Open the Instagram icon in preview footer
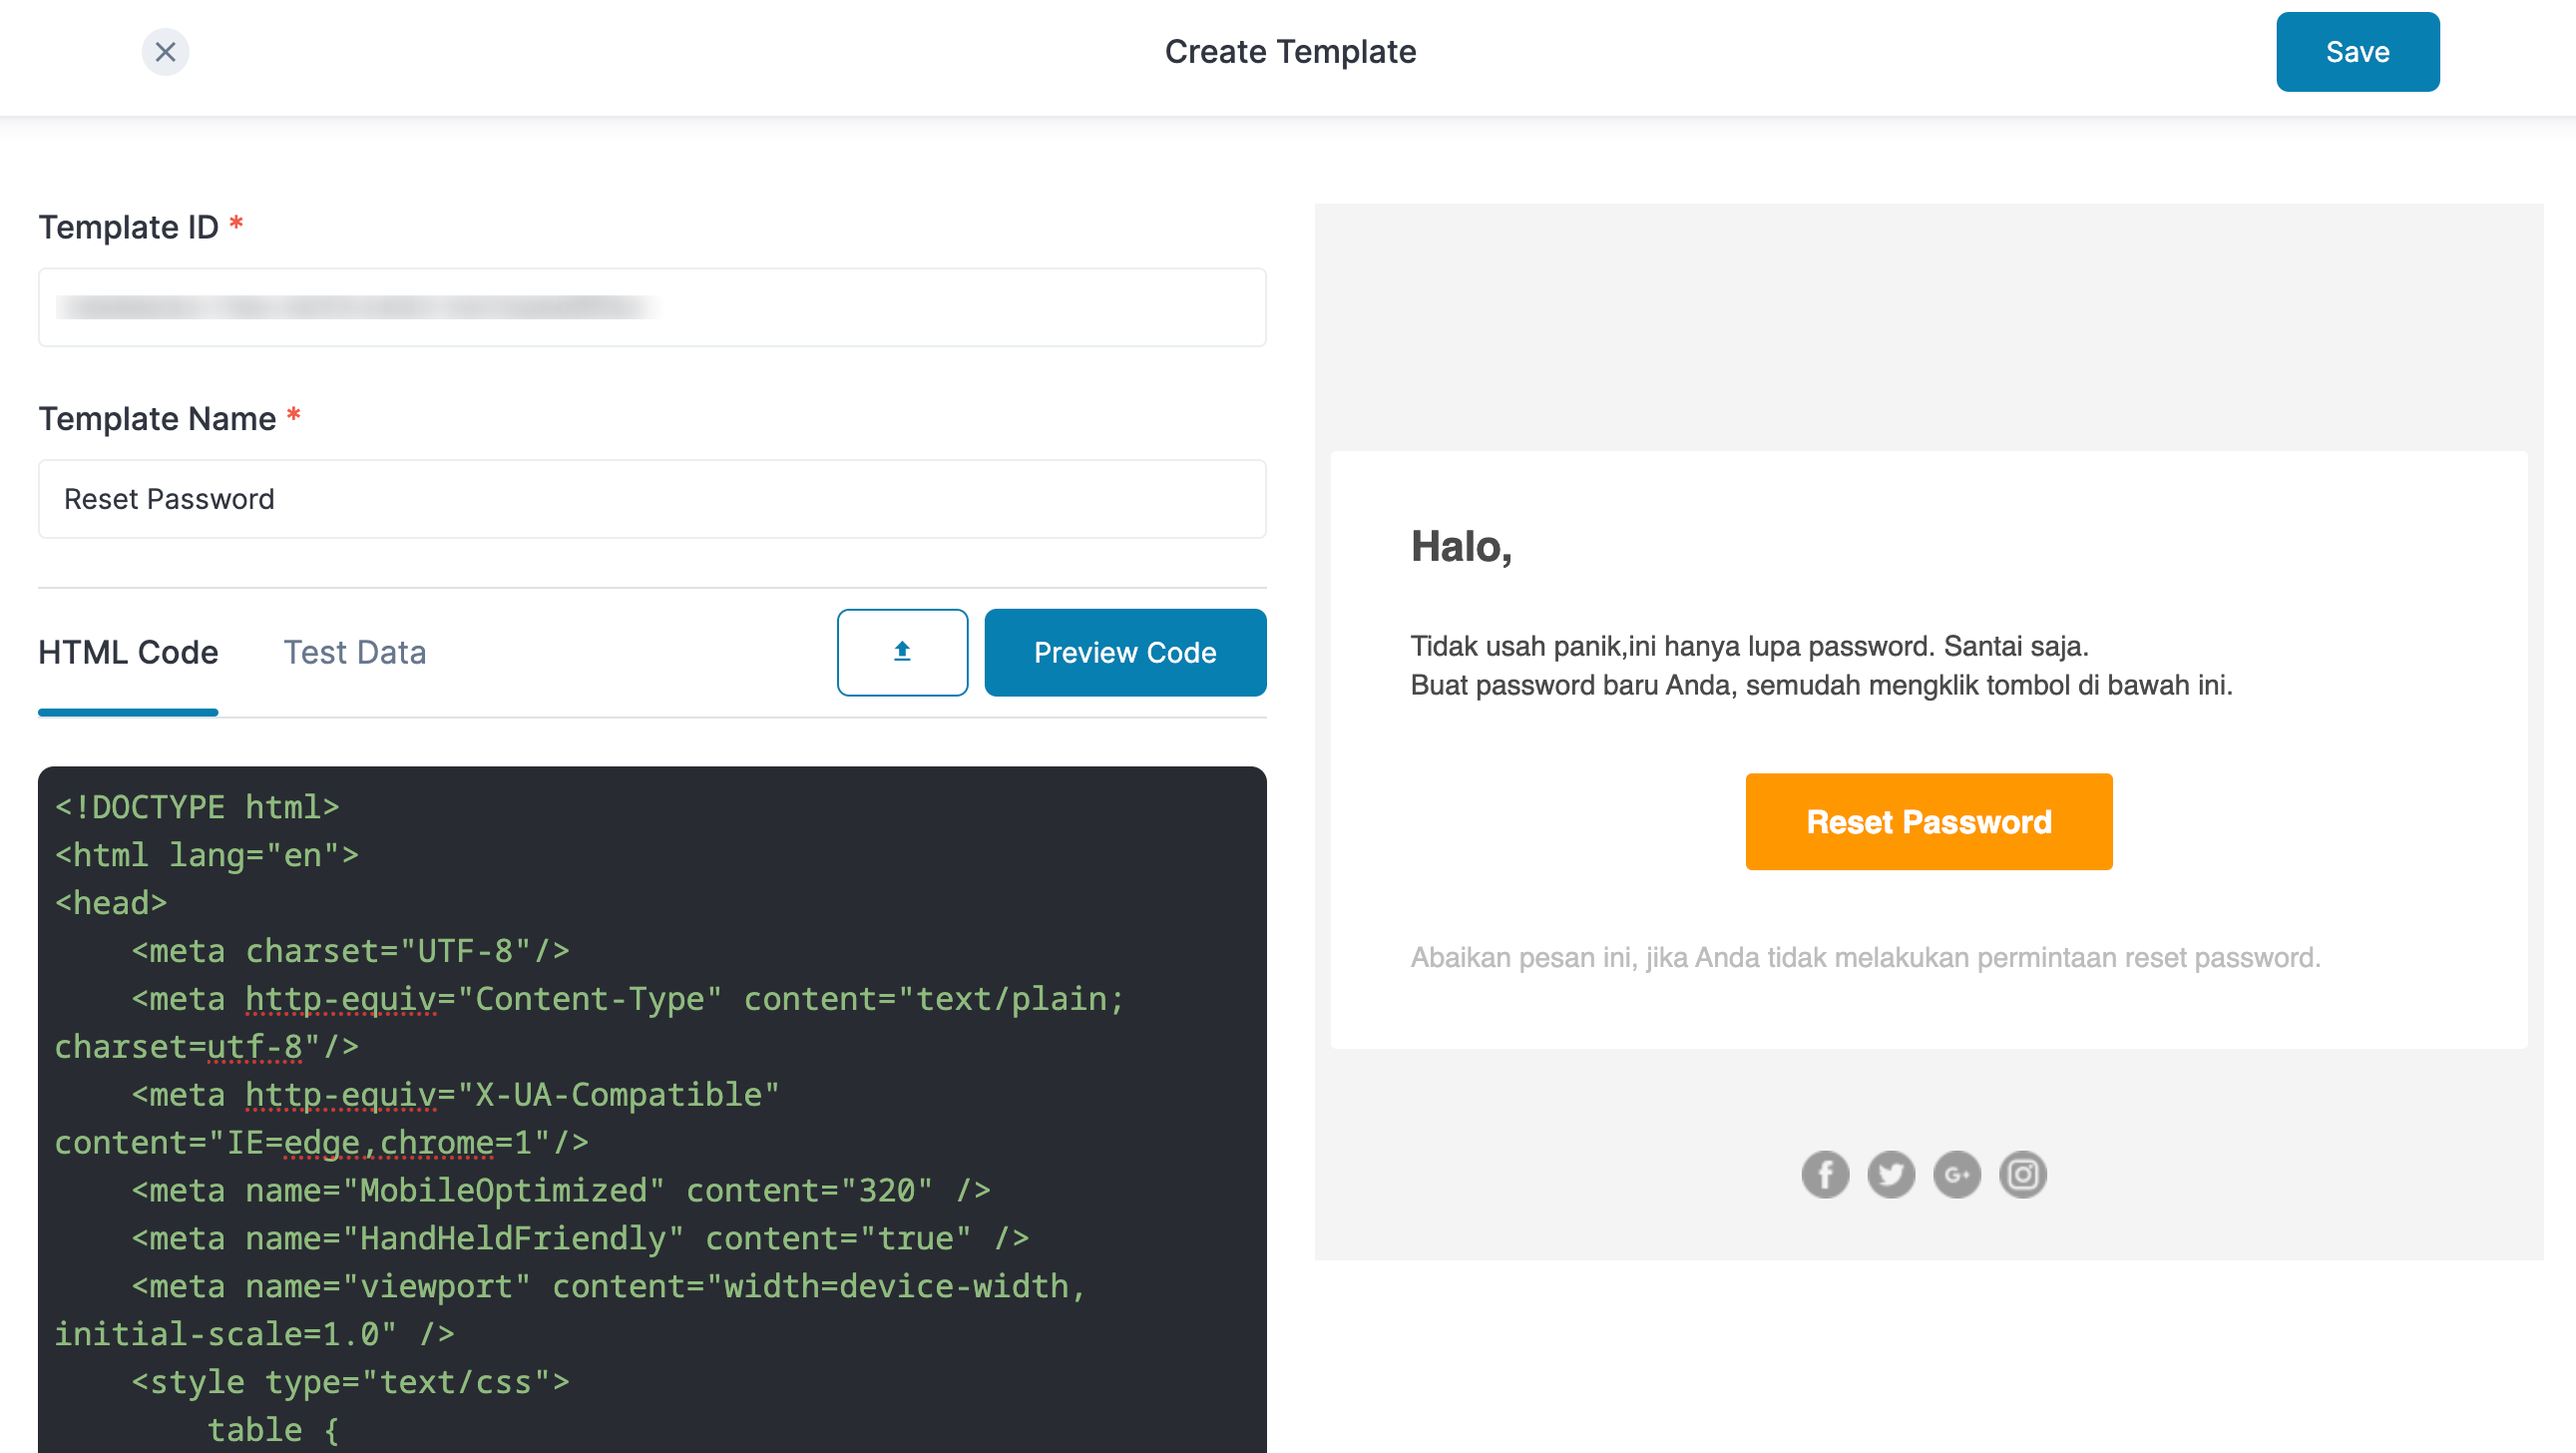The height and width of the screenshot is (1453, 2576). (x=2022, y=1174)
